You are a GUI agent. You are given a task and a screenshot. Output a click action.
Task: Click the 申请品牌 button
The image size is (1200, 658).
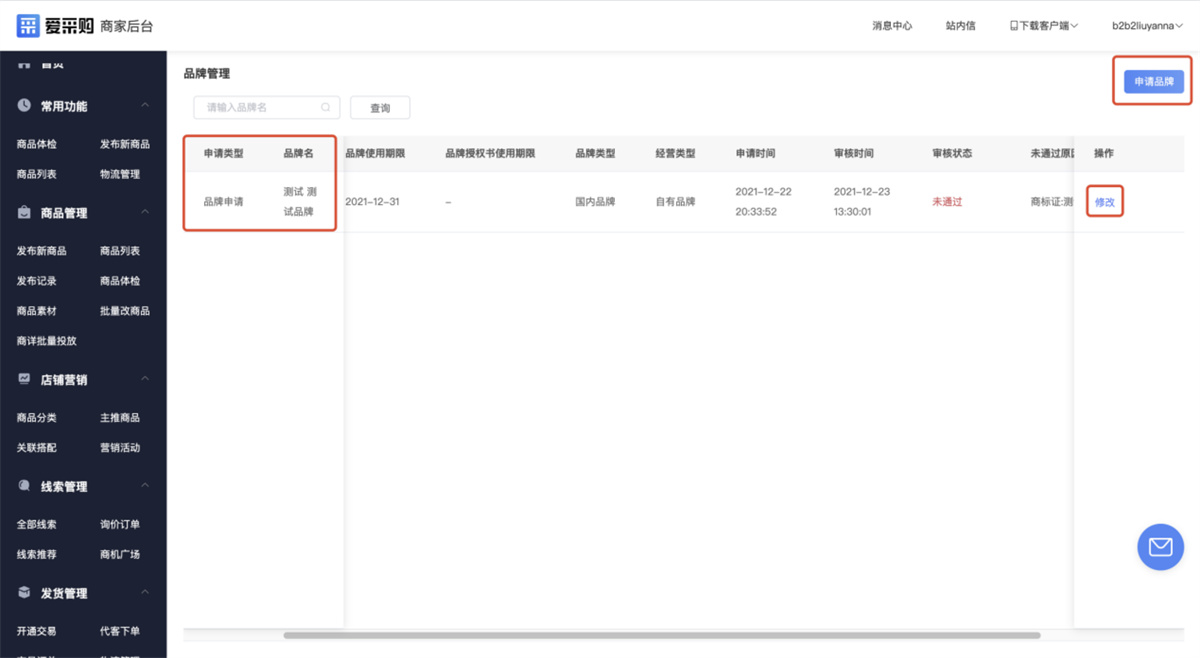point(1153,82)
